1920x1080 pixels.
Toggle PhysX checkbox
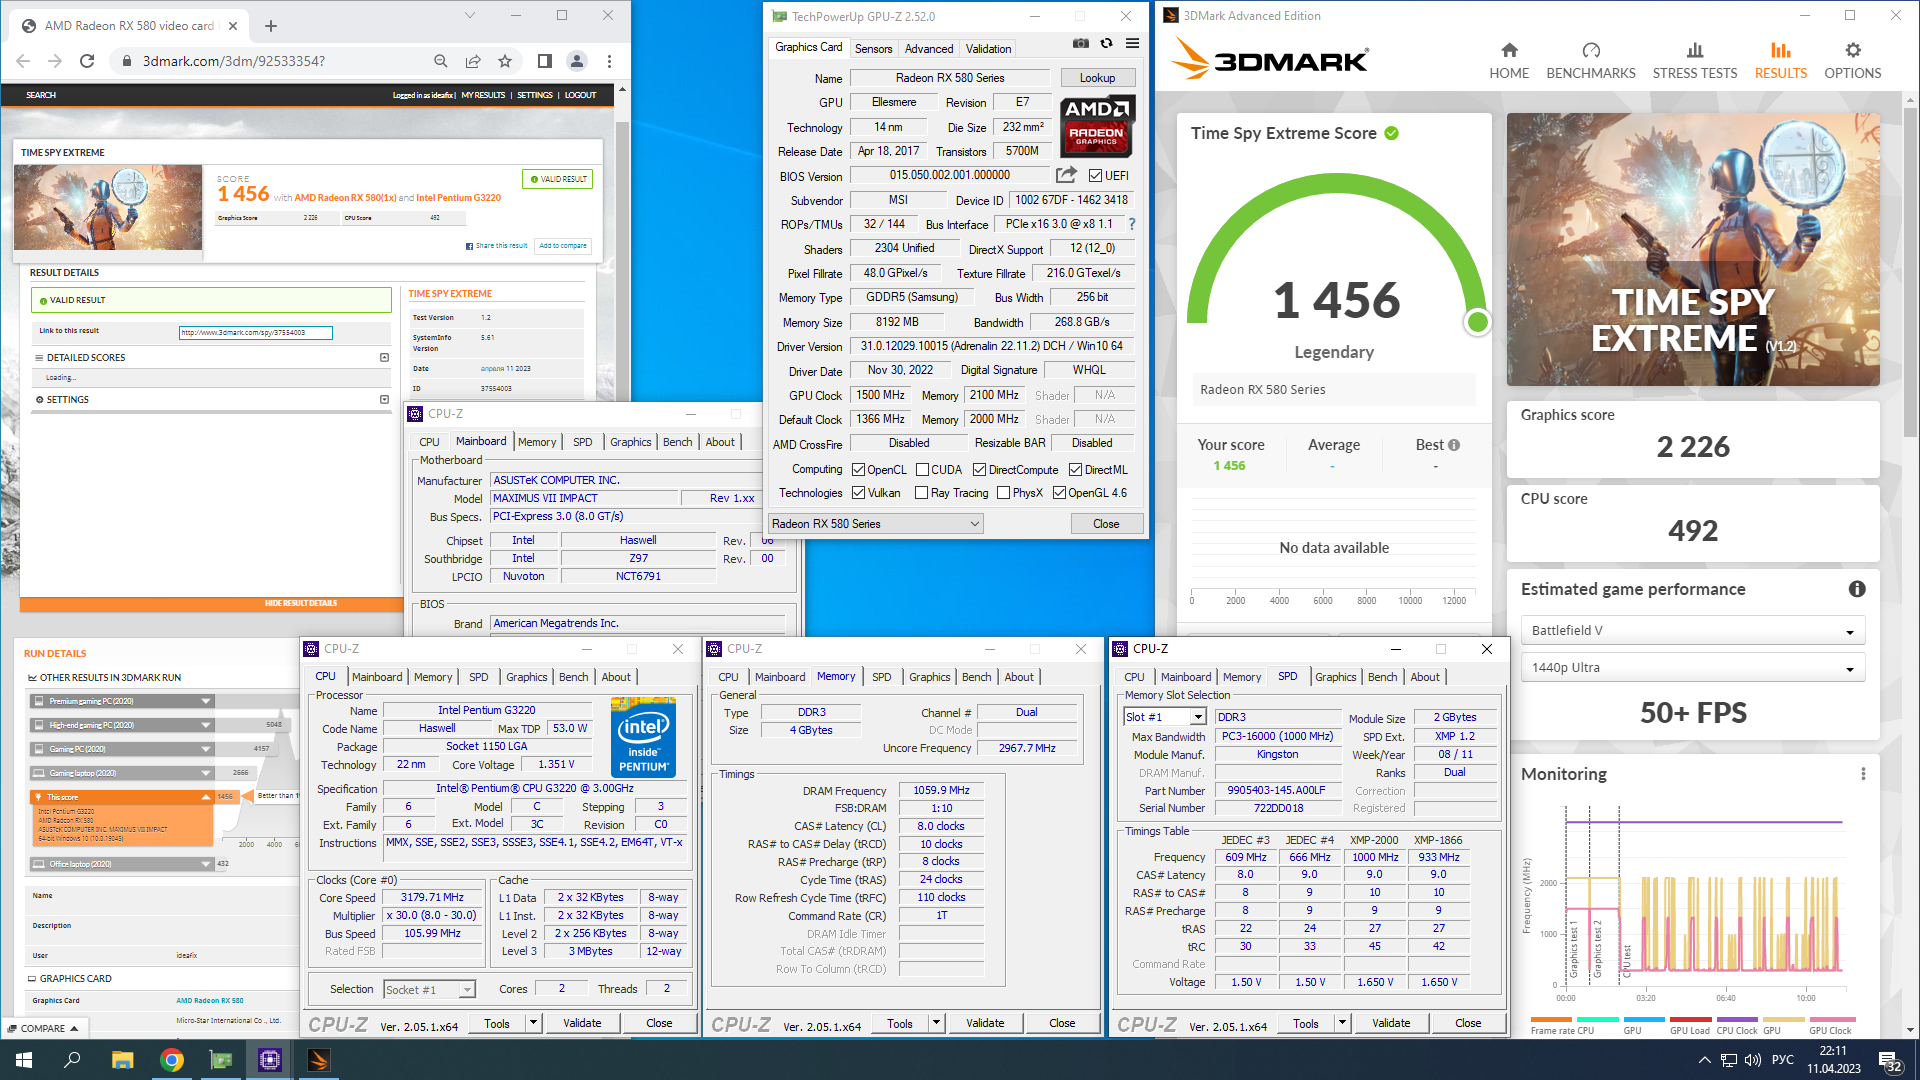[1003, 493]
